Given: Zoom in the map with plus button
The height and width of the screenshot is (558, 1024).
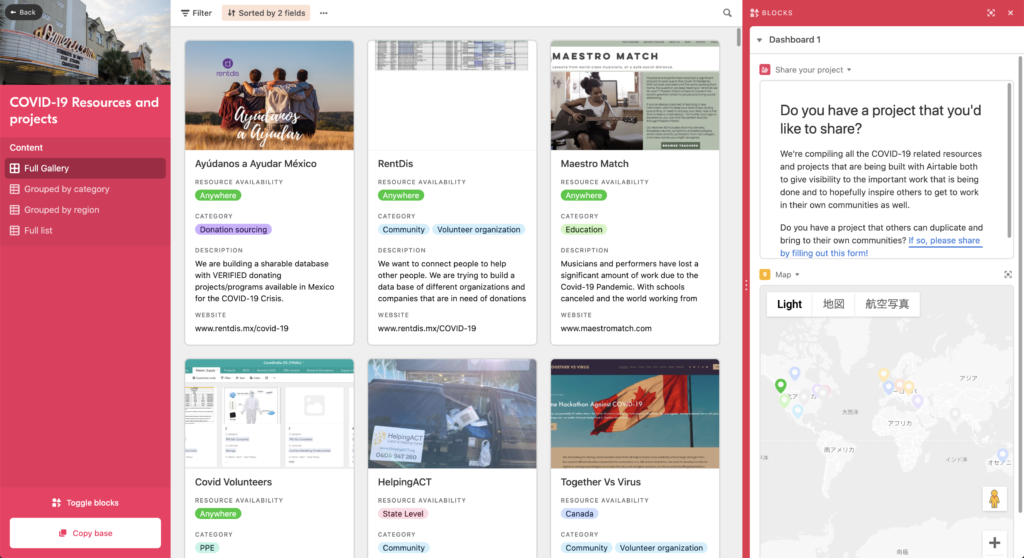Looking at the screenshot, I should [994, 543].
